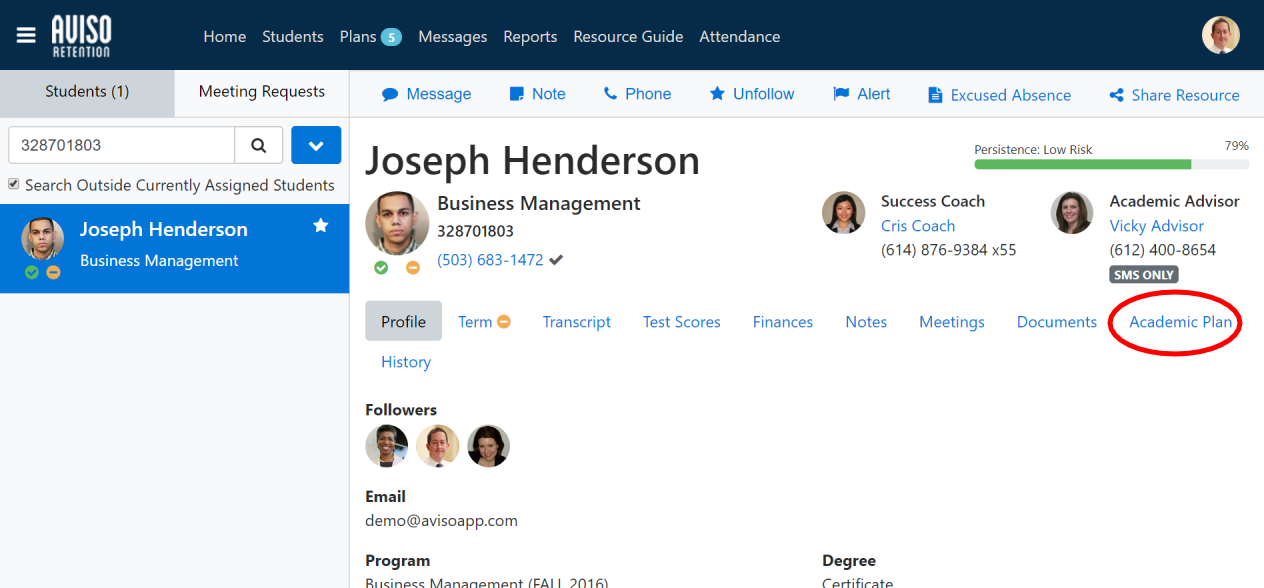Record an Excused Absence

pos(999,95)
